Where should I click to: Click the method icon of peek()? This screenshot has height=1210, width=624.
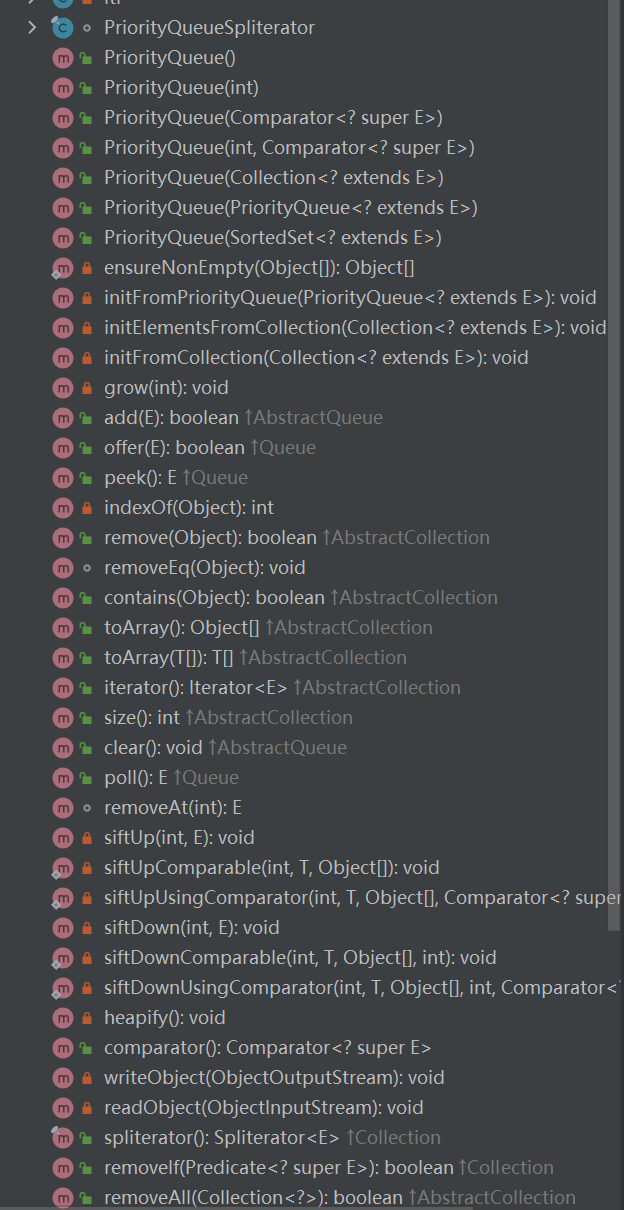tap(63, 478)
